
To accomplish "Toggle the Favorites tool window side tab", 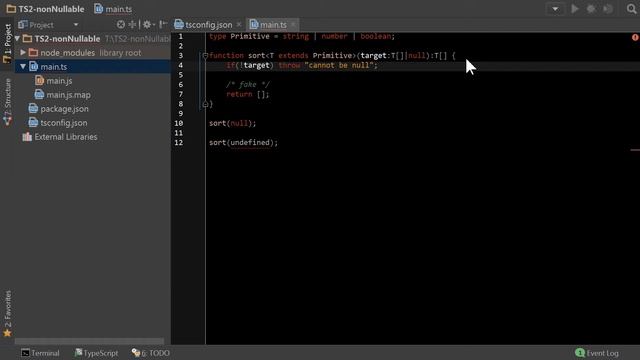I will (x=7, y=313).
